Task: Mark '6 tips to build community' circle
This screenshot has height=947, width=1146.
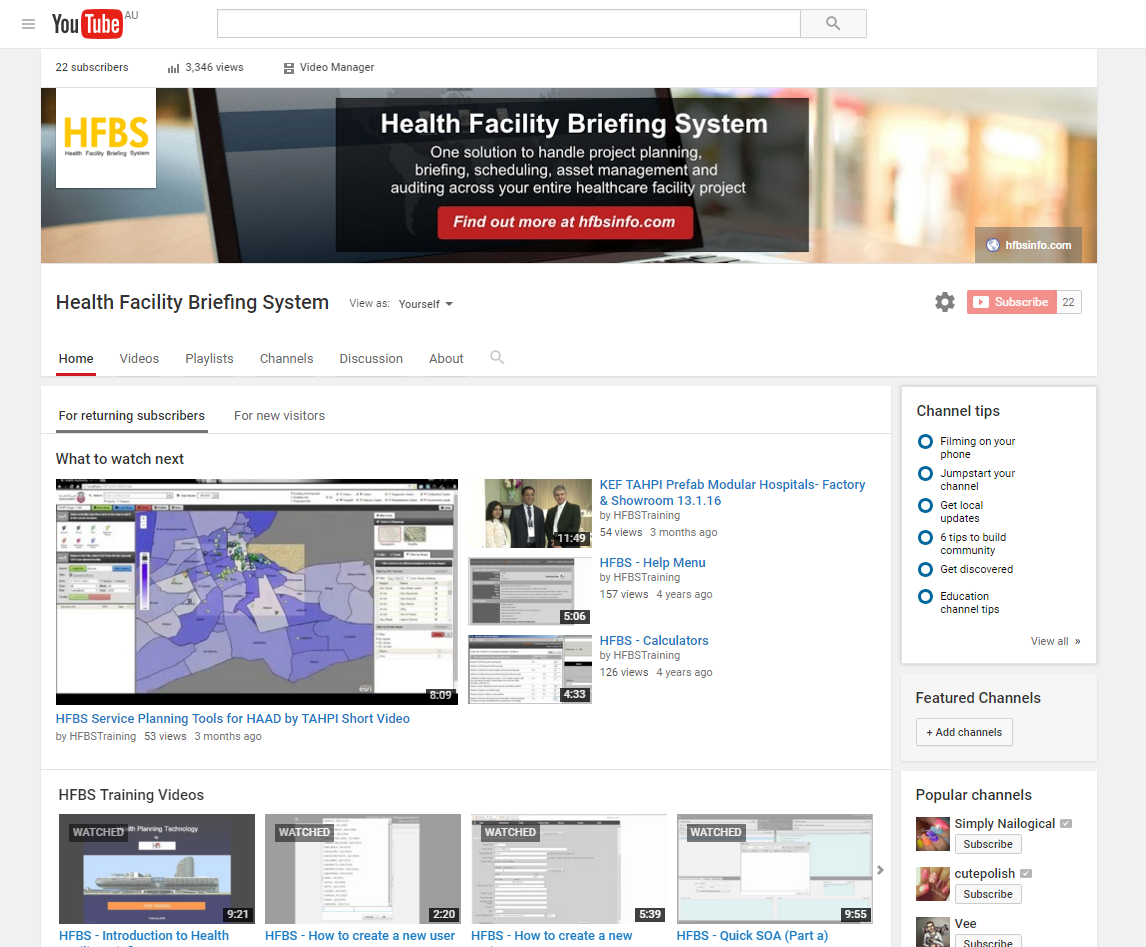Action: coord(925,538)
